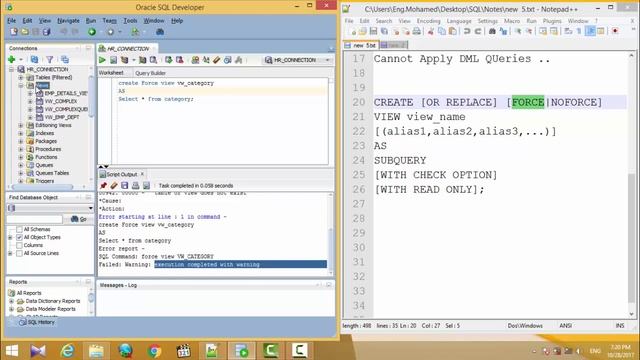Select the VW_EMP_DEPT view
This screenshot has width=640, height=360.
62,117
